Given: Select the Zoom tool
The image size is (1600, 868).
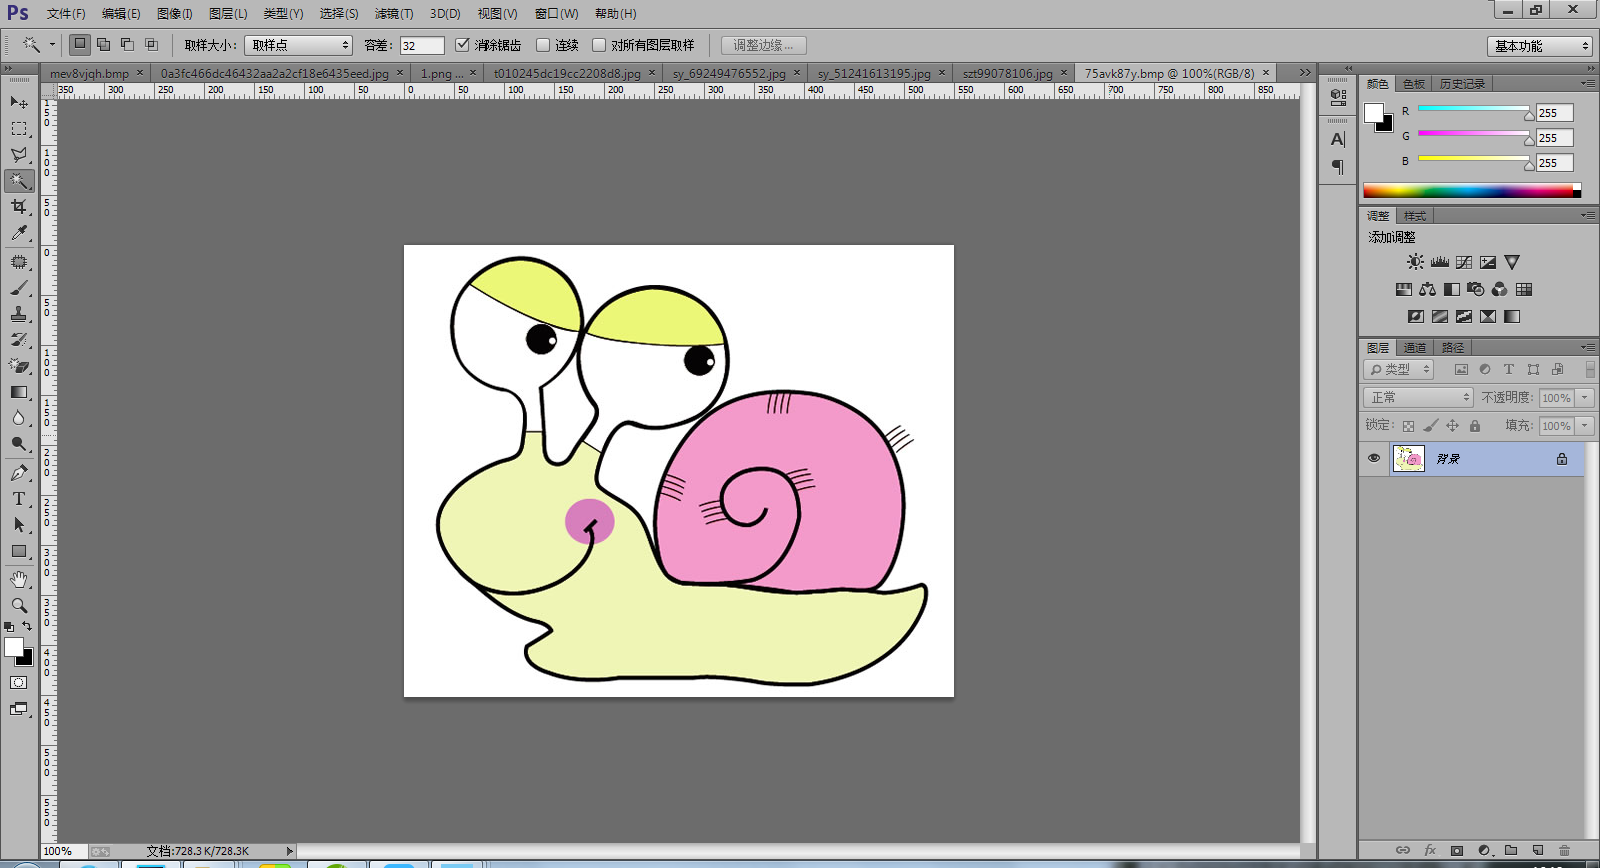Looking at the screenshot, I should coord(19,606).
